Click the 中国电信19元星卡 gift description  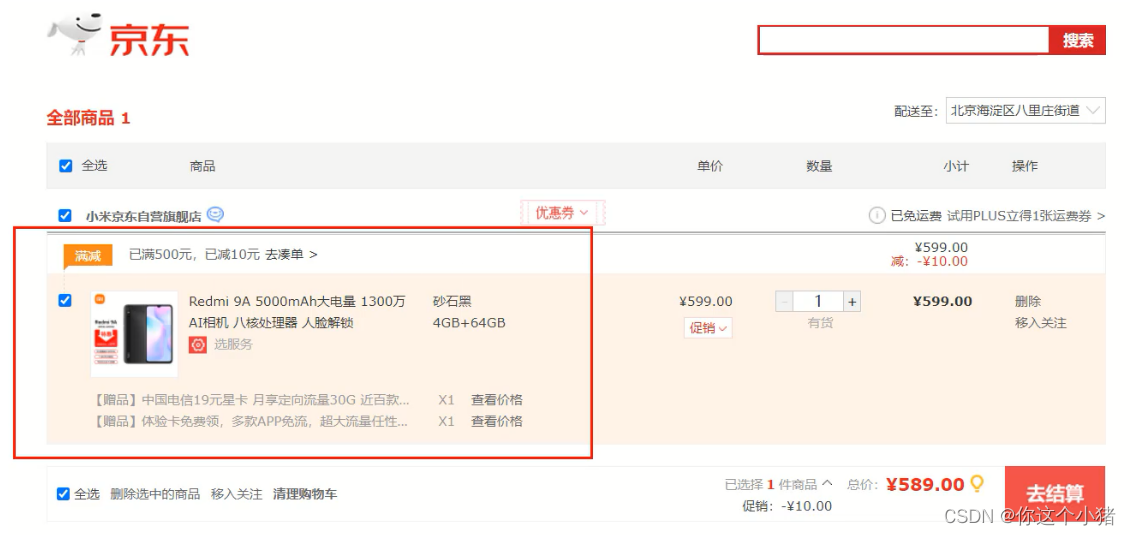[x=252, y=399]
